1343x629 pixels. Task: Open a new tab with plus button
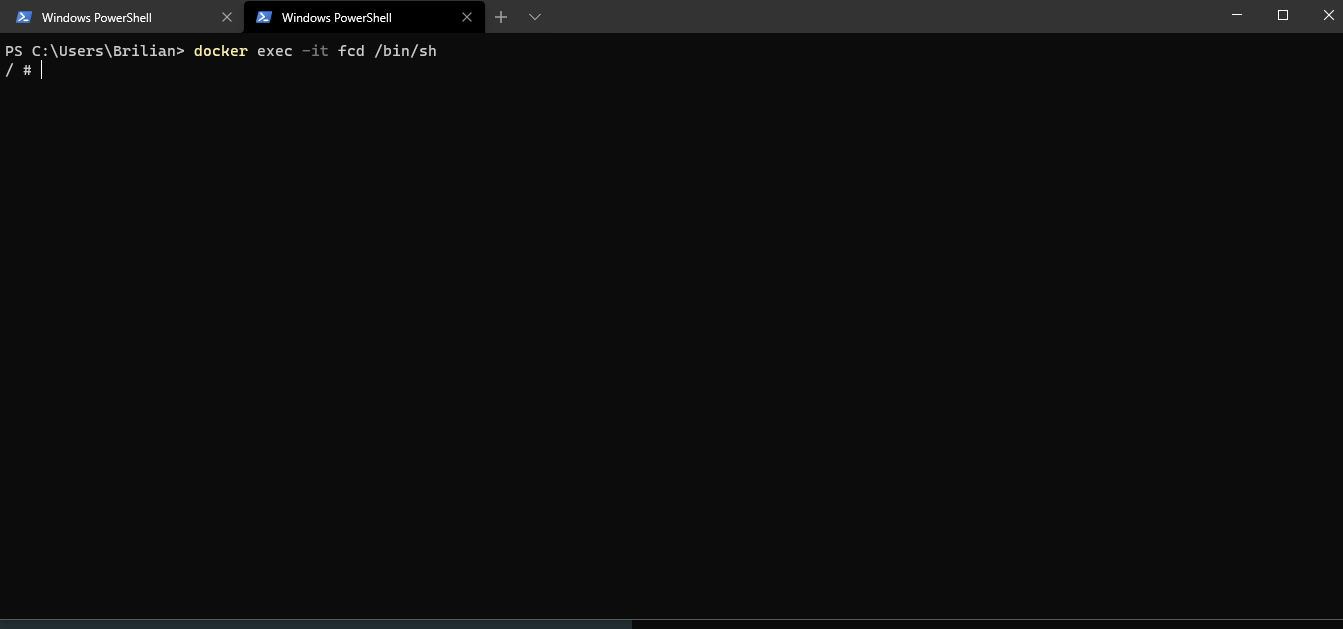[x=501, y=17]
